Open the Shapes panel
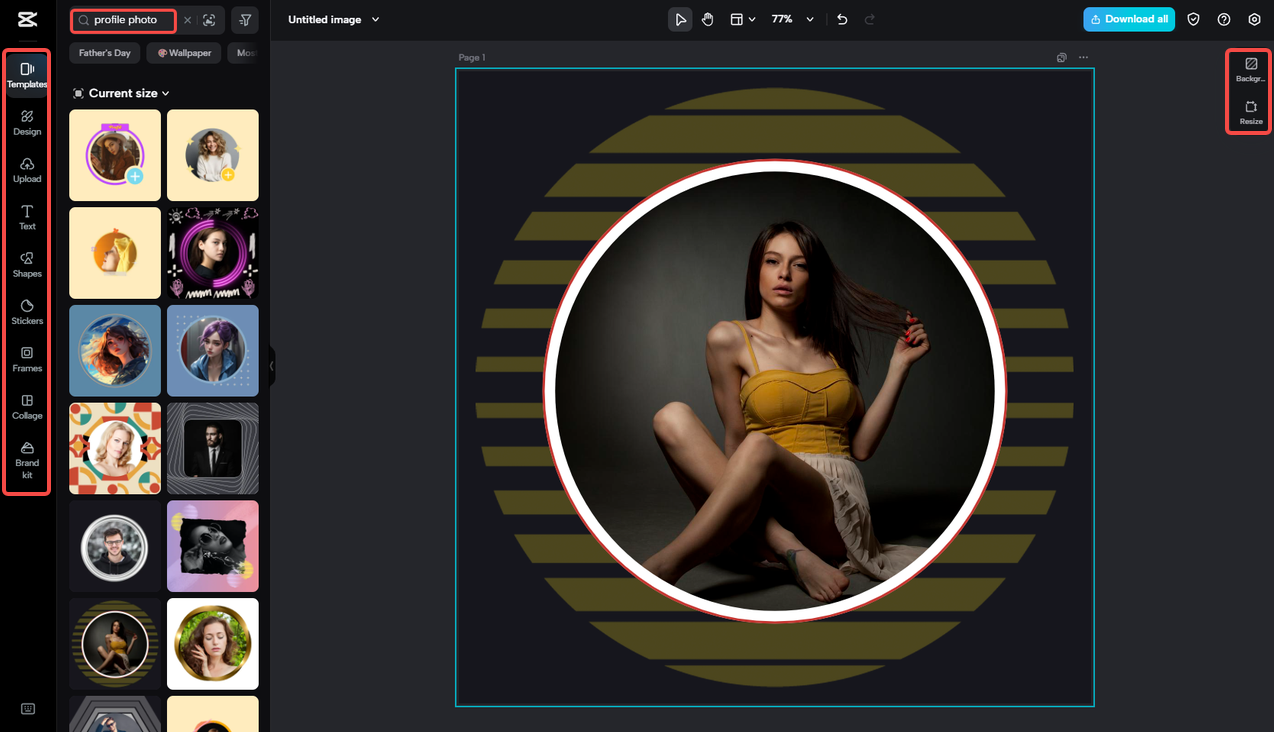 point(27,263)
